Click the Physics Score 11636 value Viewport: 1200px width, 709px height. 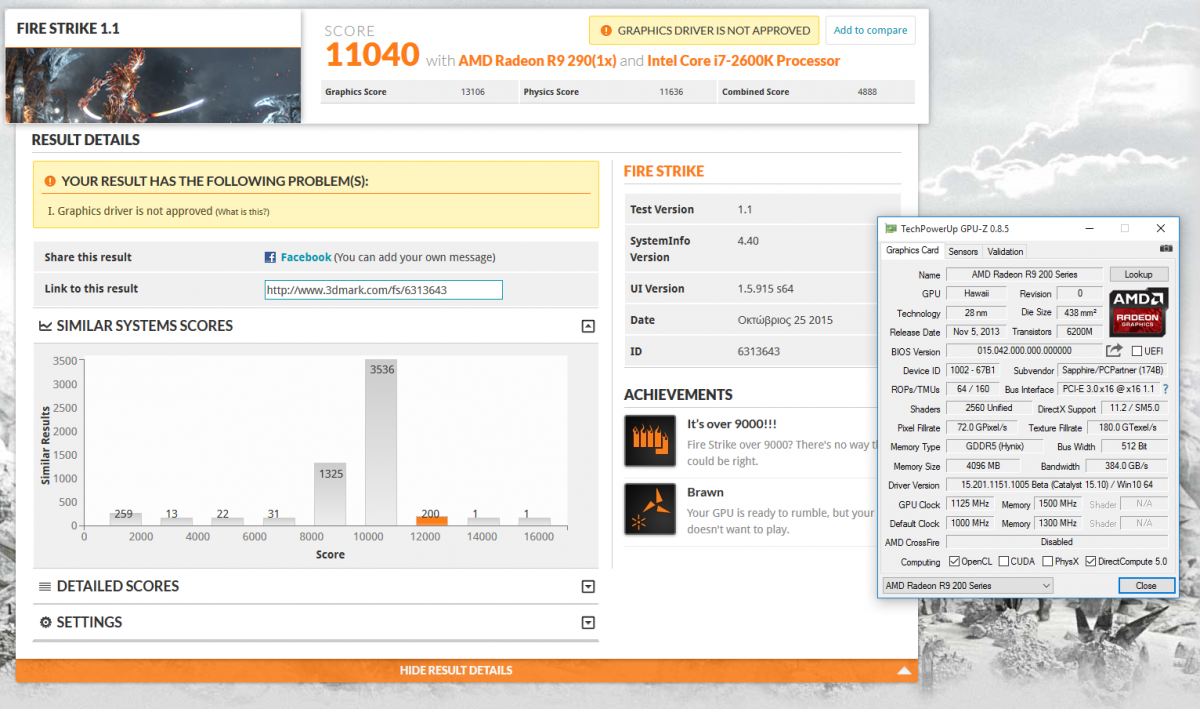point(671,92)
